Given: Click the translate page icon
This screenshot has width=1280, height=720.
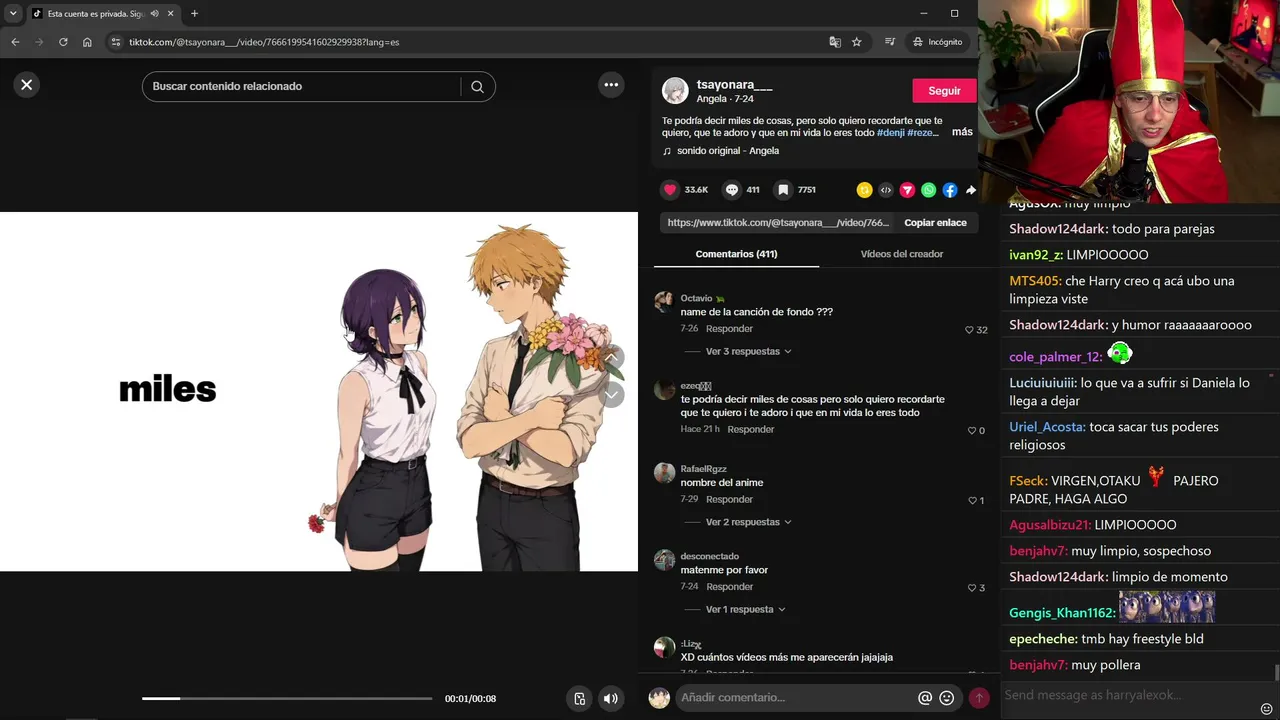Looking at the screenshot, I should [x=835, y=42].
